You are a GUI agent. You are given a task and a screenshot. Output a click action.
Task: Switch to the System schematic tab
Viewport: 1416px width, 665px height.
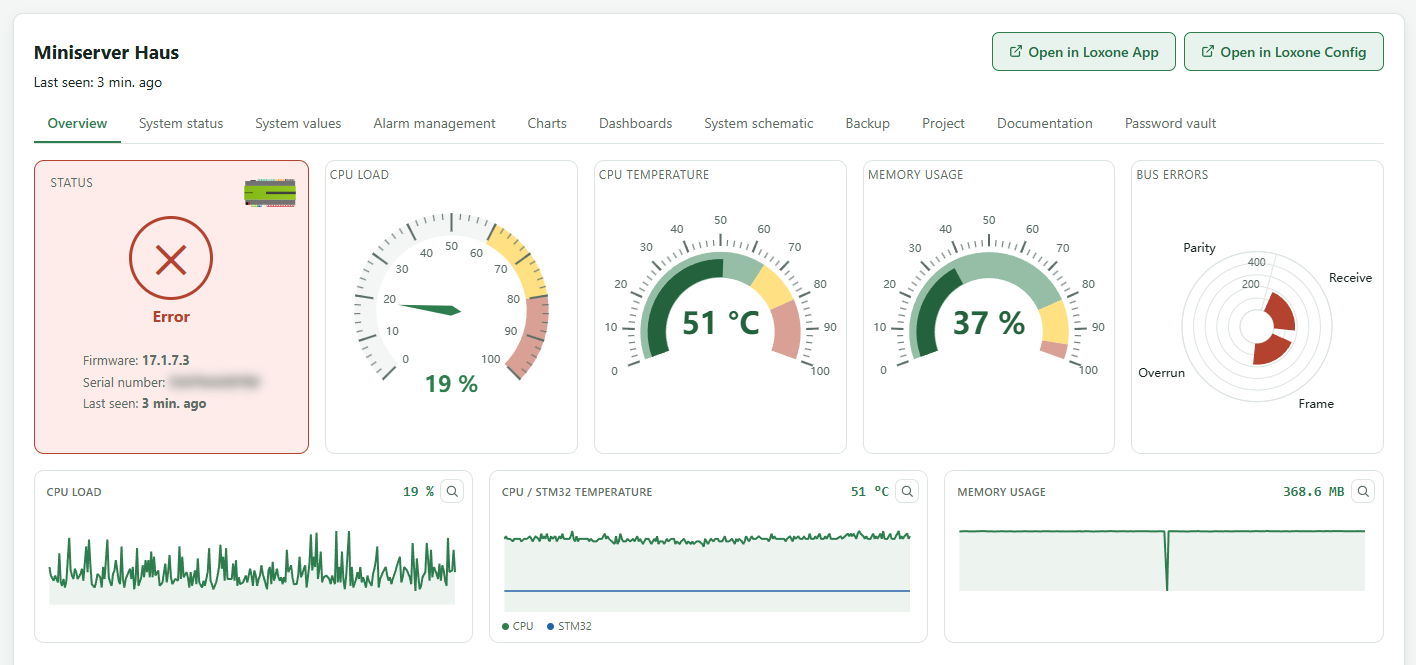point(758,124)
